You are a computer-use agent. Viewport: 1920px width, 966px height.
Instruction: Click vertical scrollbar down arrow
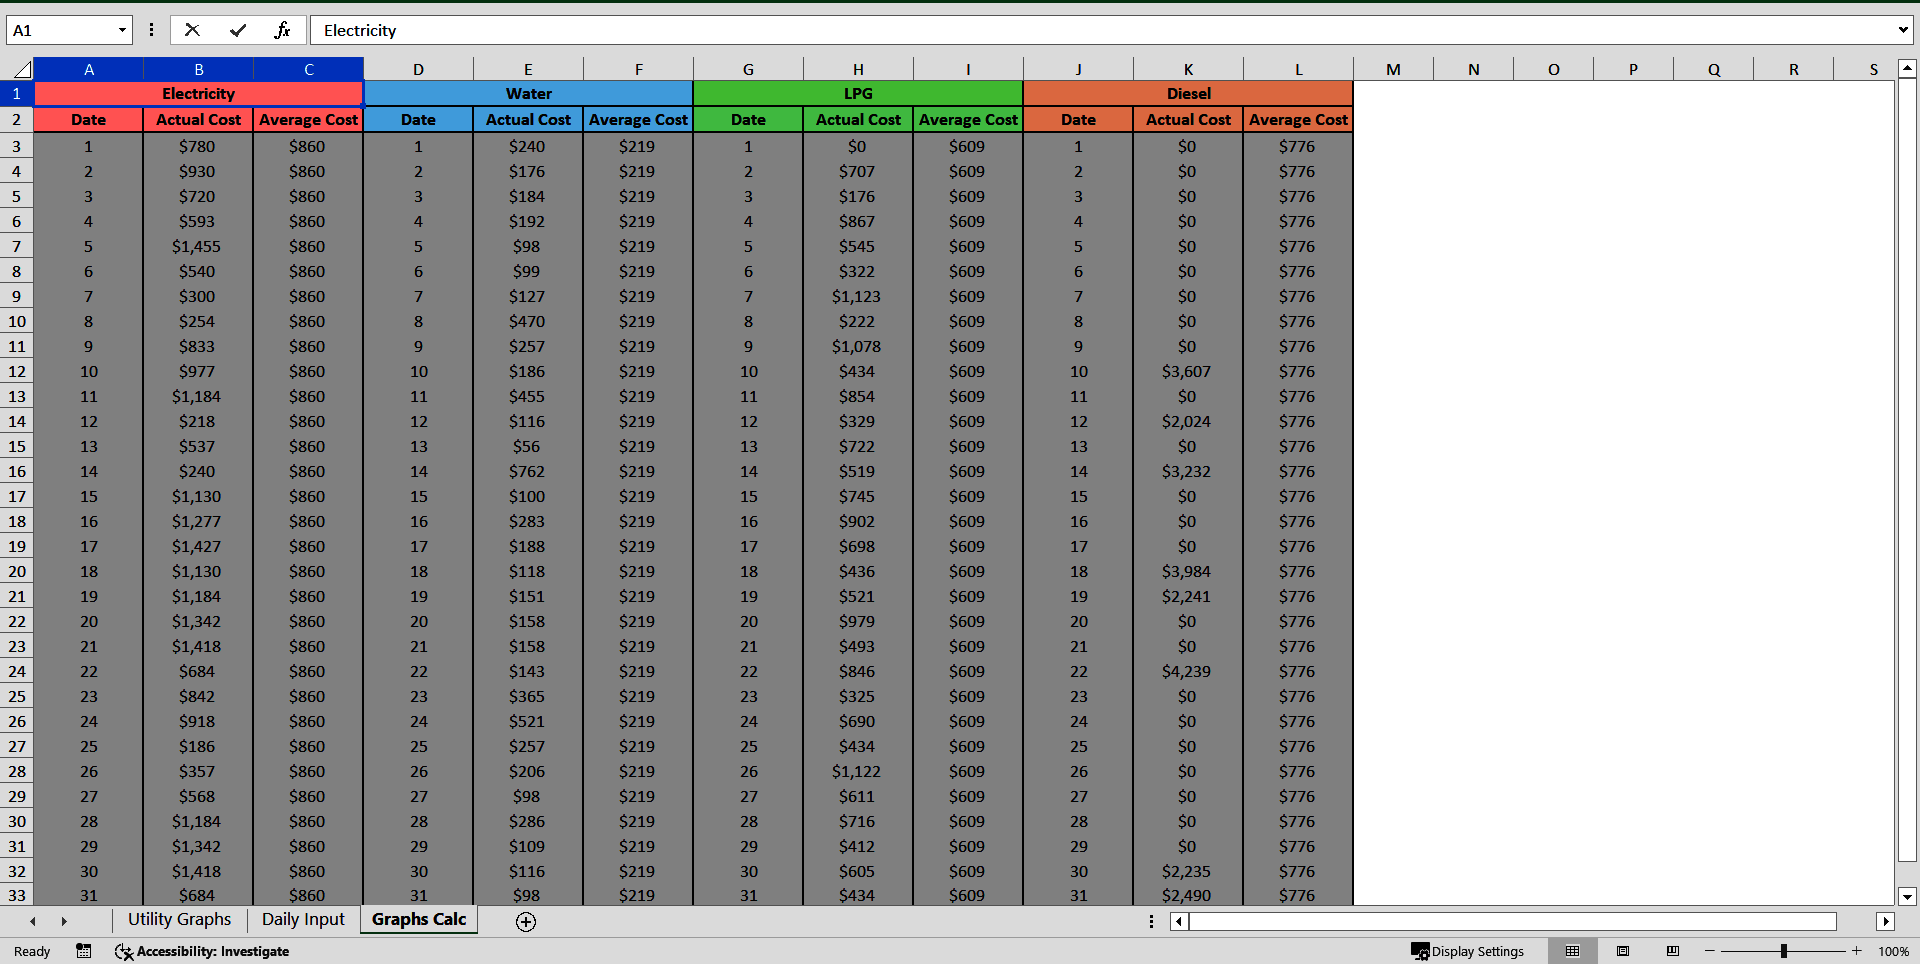coord(1907,896)
